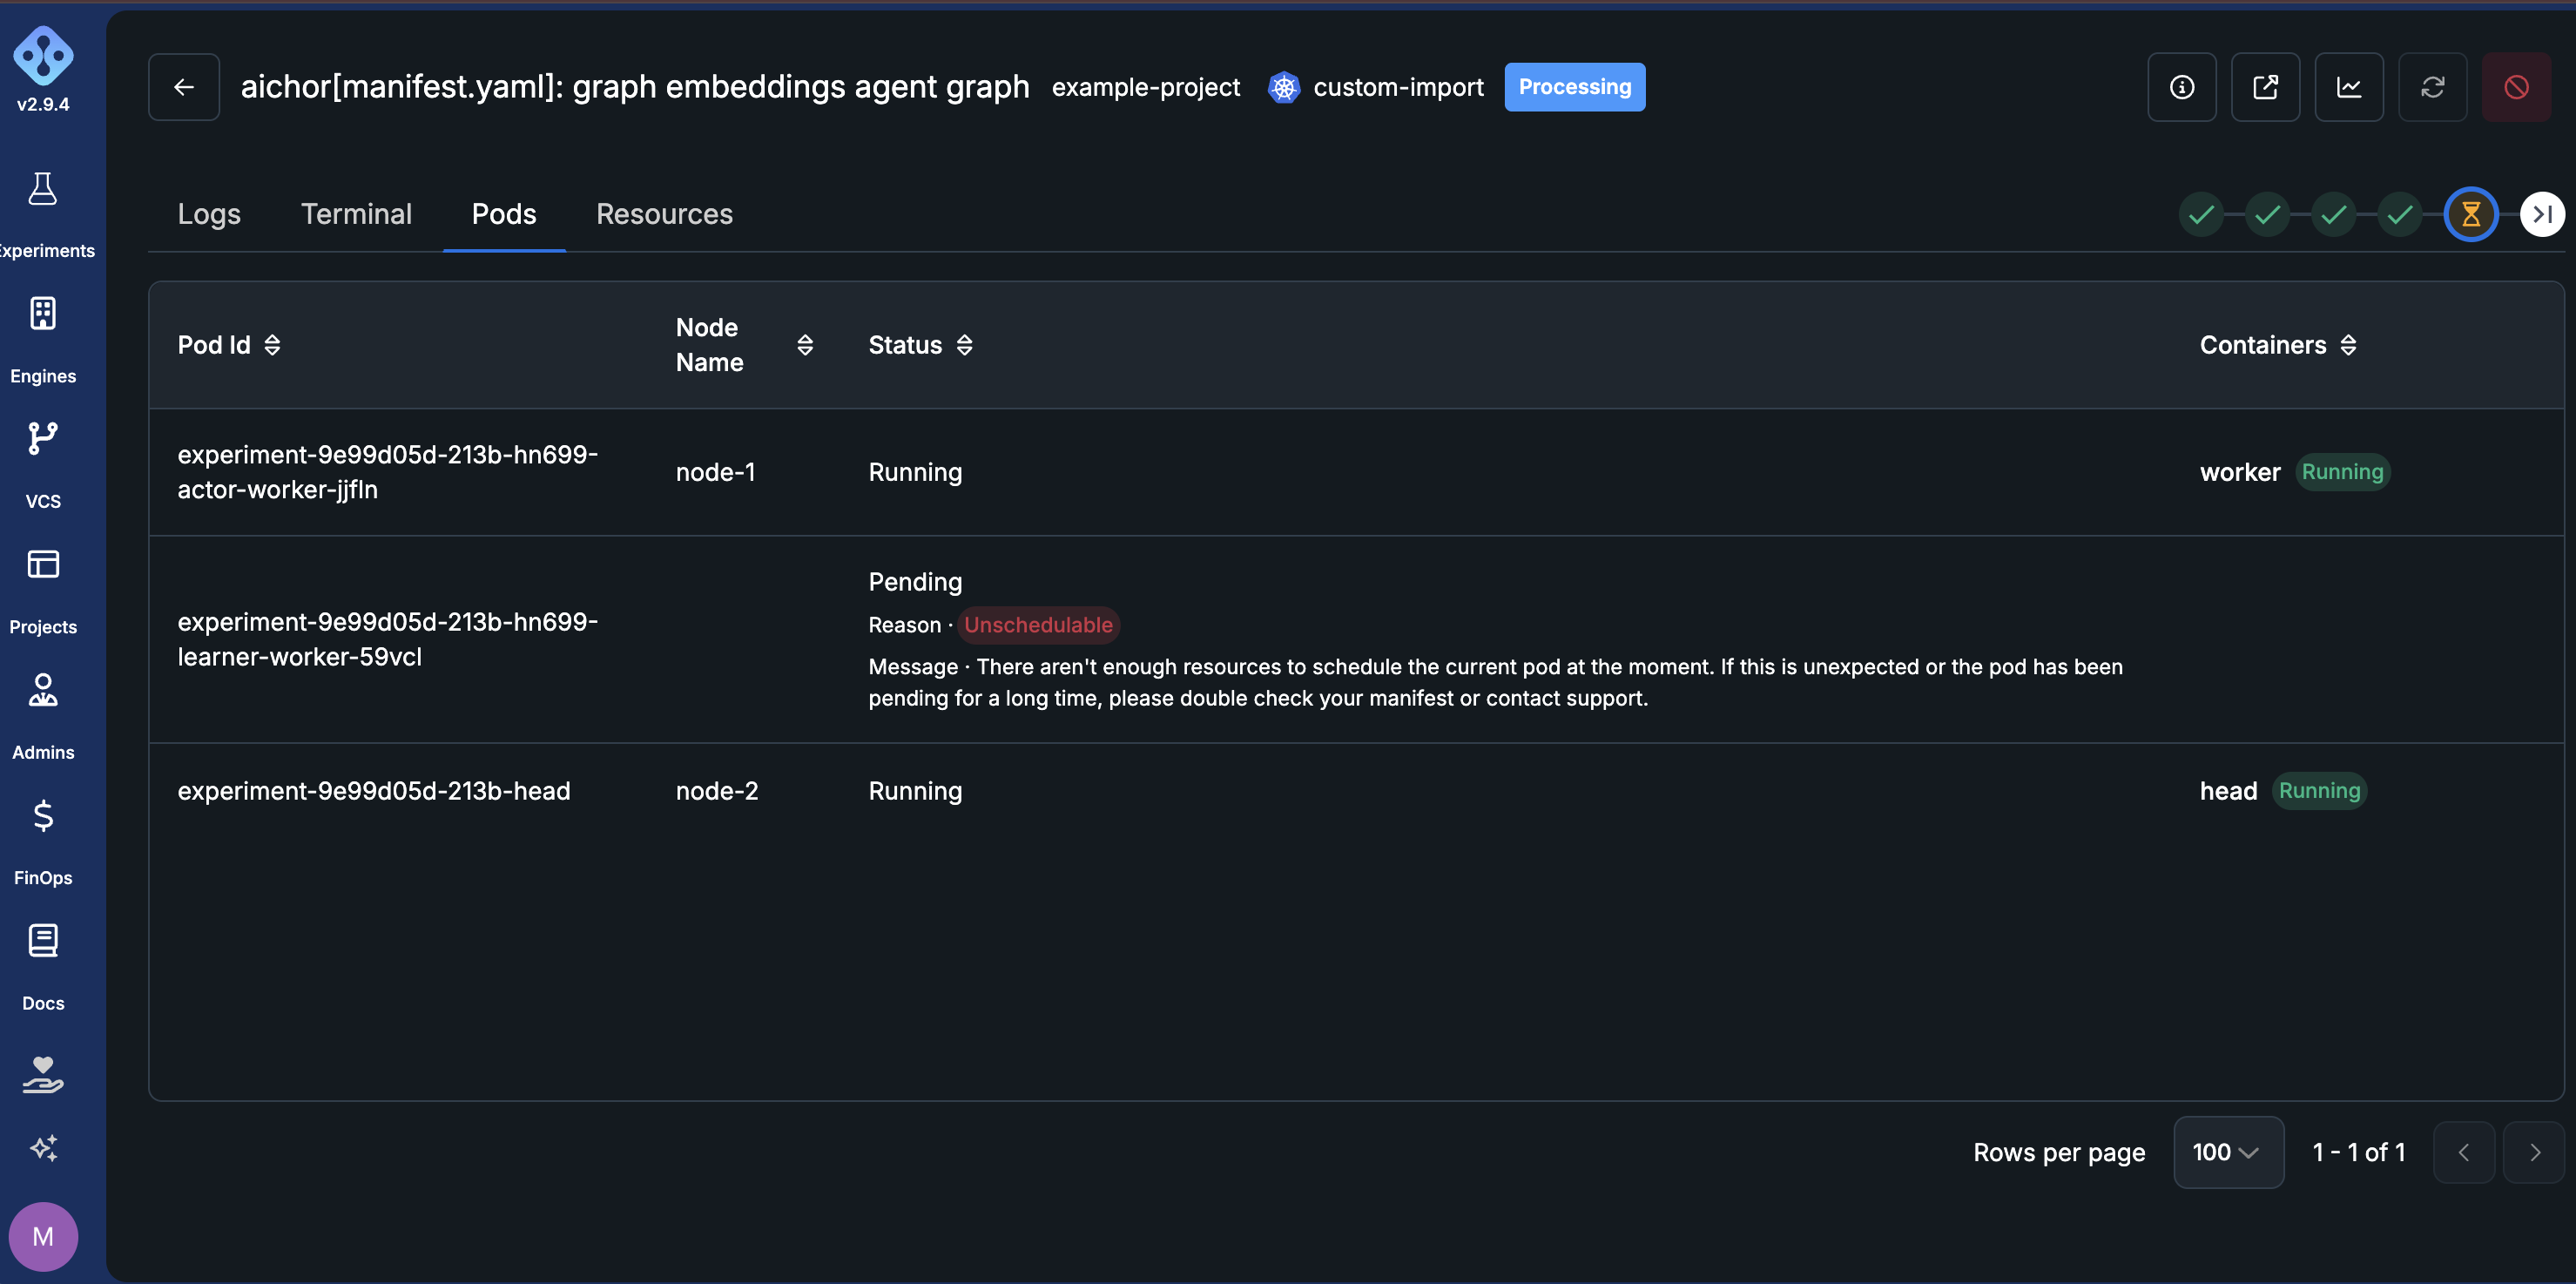
Task: Click the experiment info icon button
Action: click(2182, 87)
